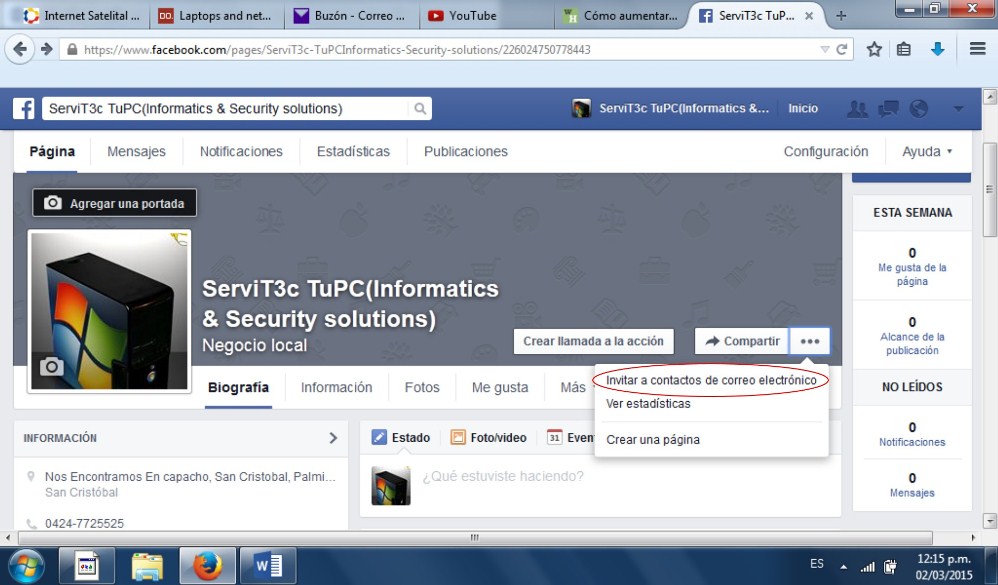This screenshot has height=585, width=998.
Task: Open the Información profile tab
Action: 336,388
